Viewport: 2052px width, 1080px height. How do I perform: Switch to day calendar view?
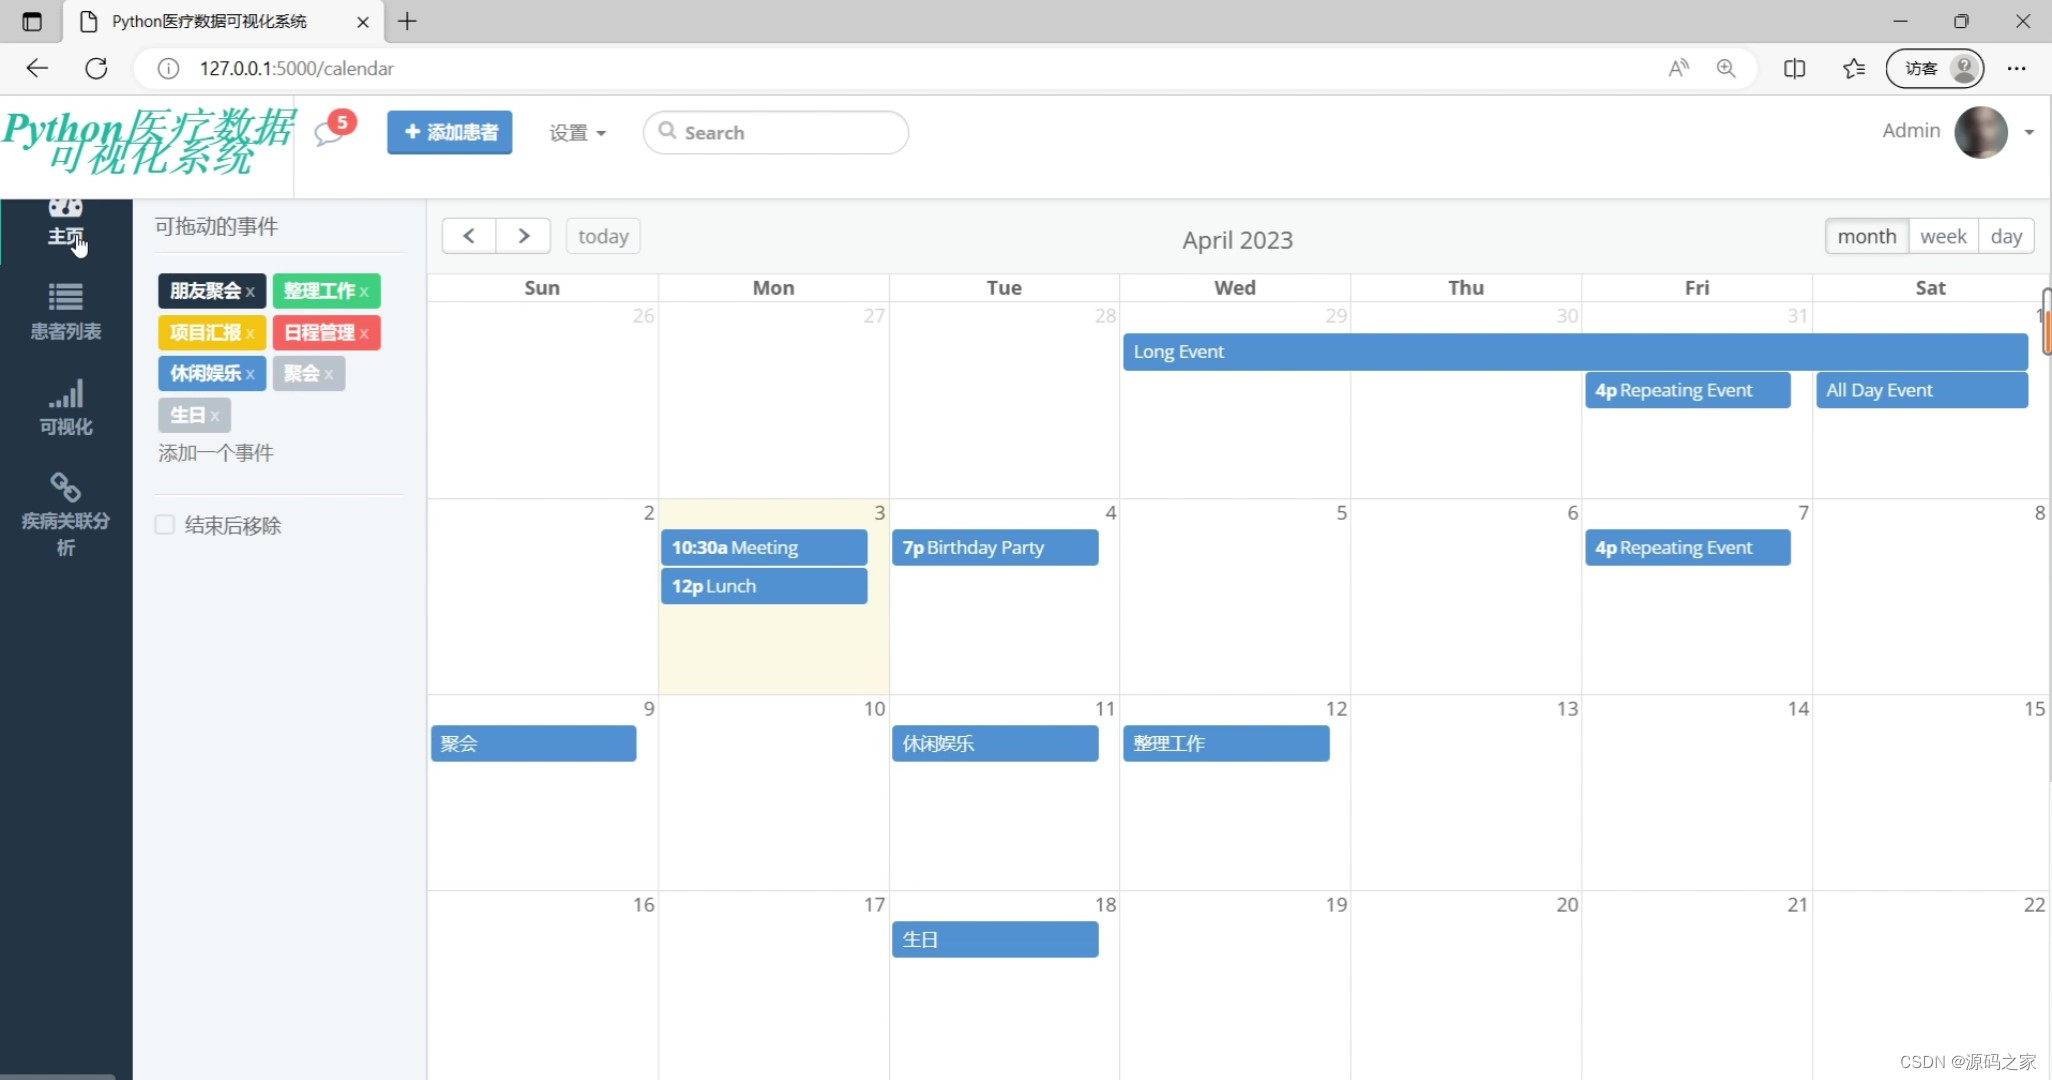click(2005, 236)
